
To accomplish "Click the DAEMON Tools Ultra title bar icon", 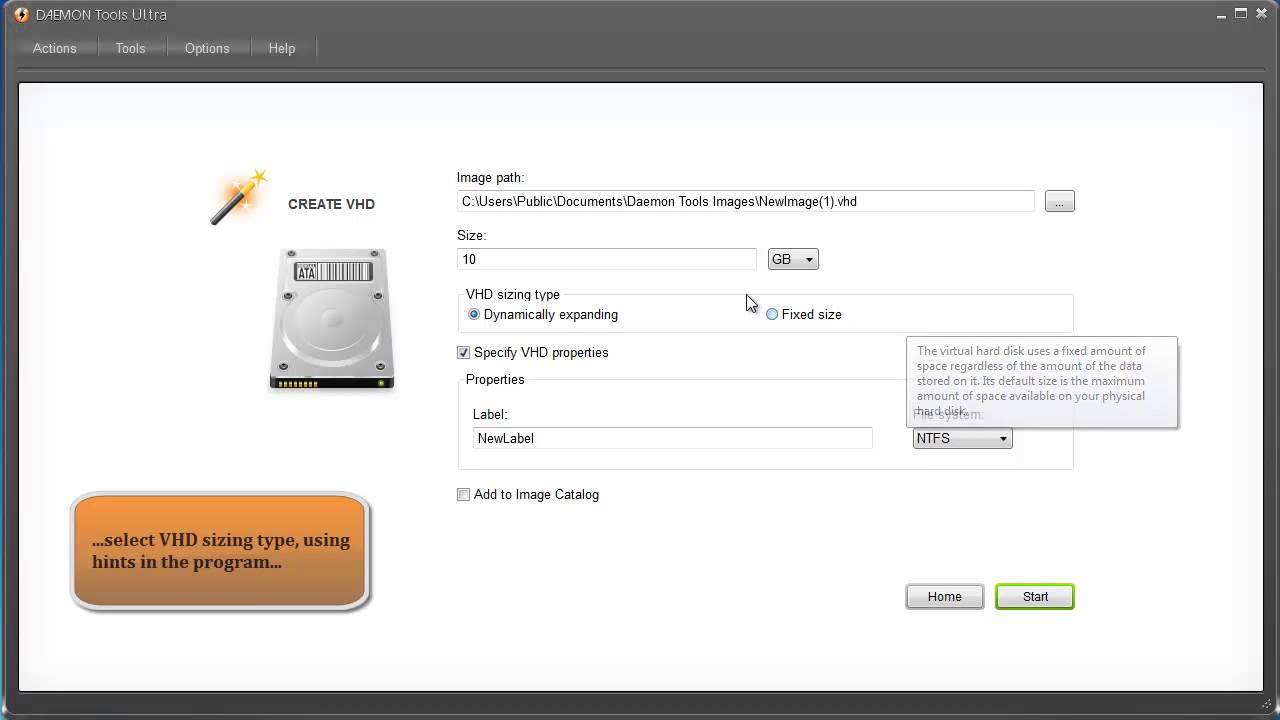I will point(22,14).
